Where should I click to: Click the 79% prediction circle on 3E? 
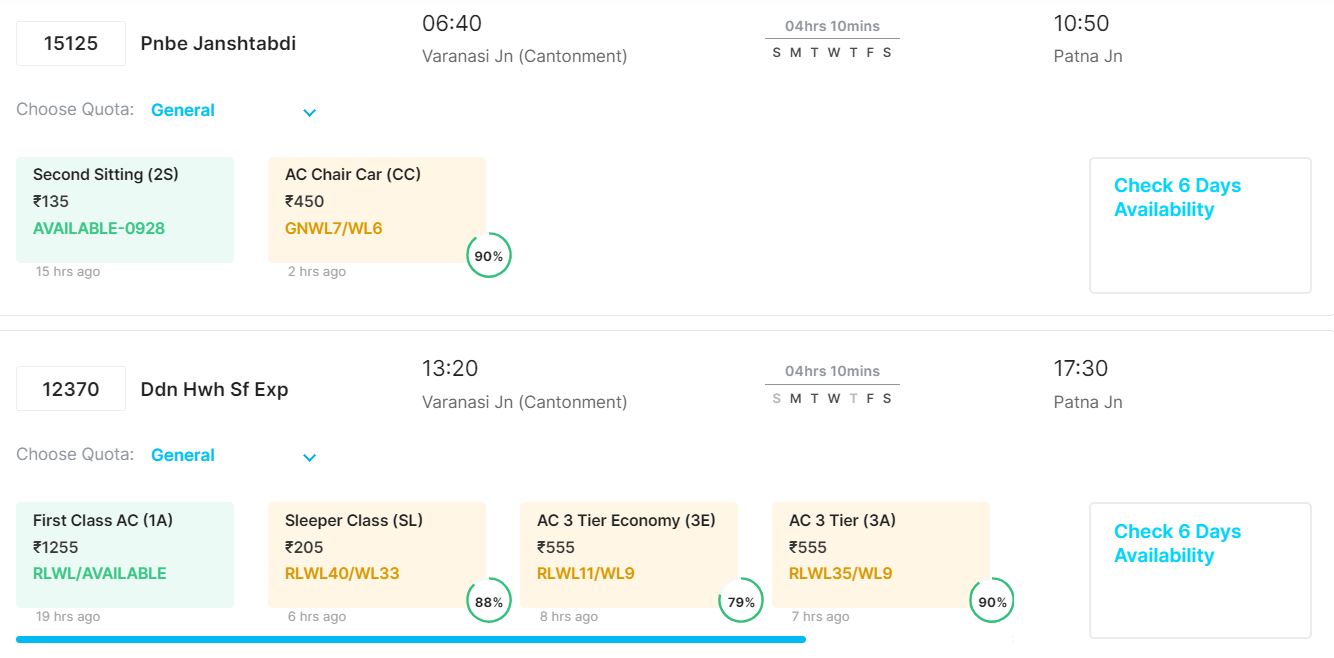[741, 601]
